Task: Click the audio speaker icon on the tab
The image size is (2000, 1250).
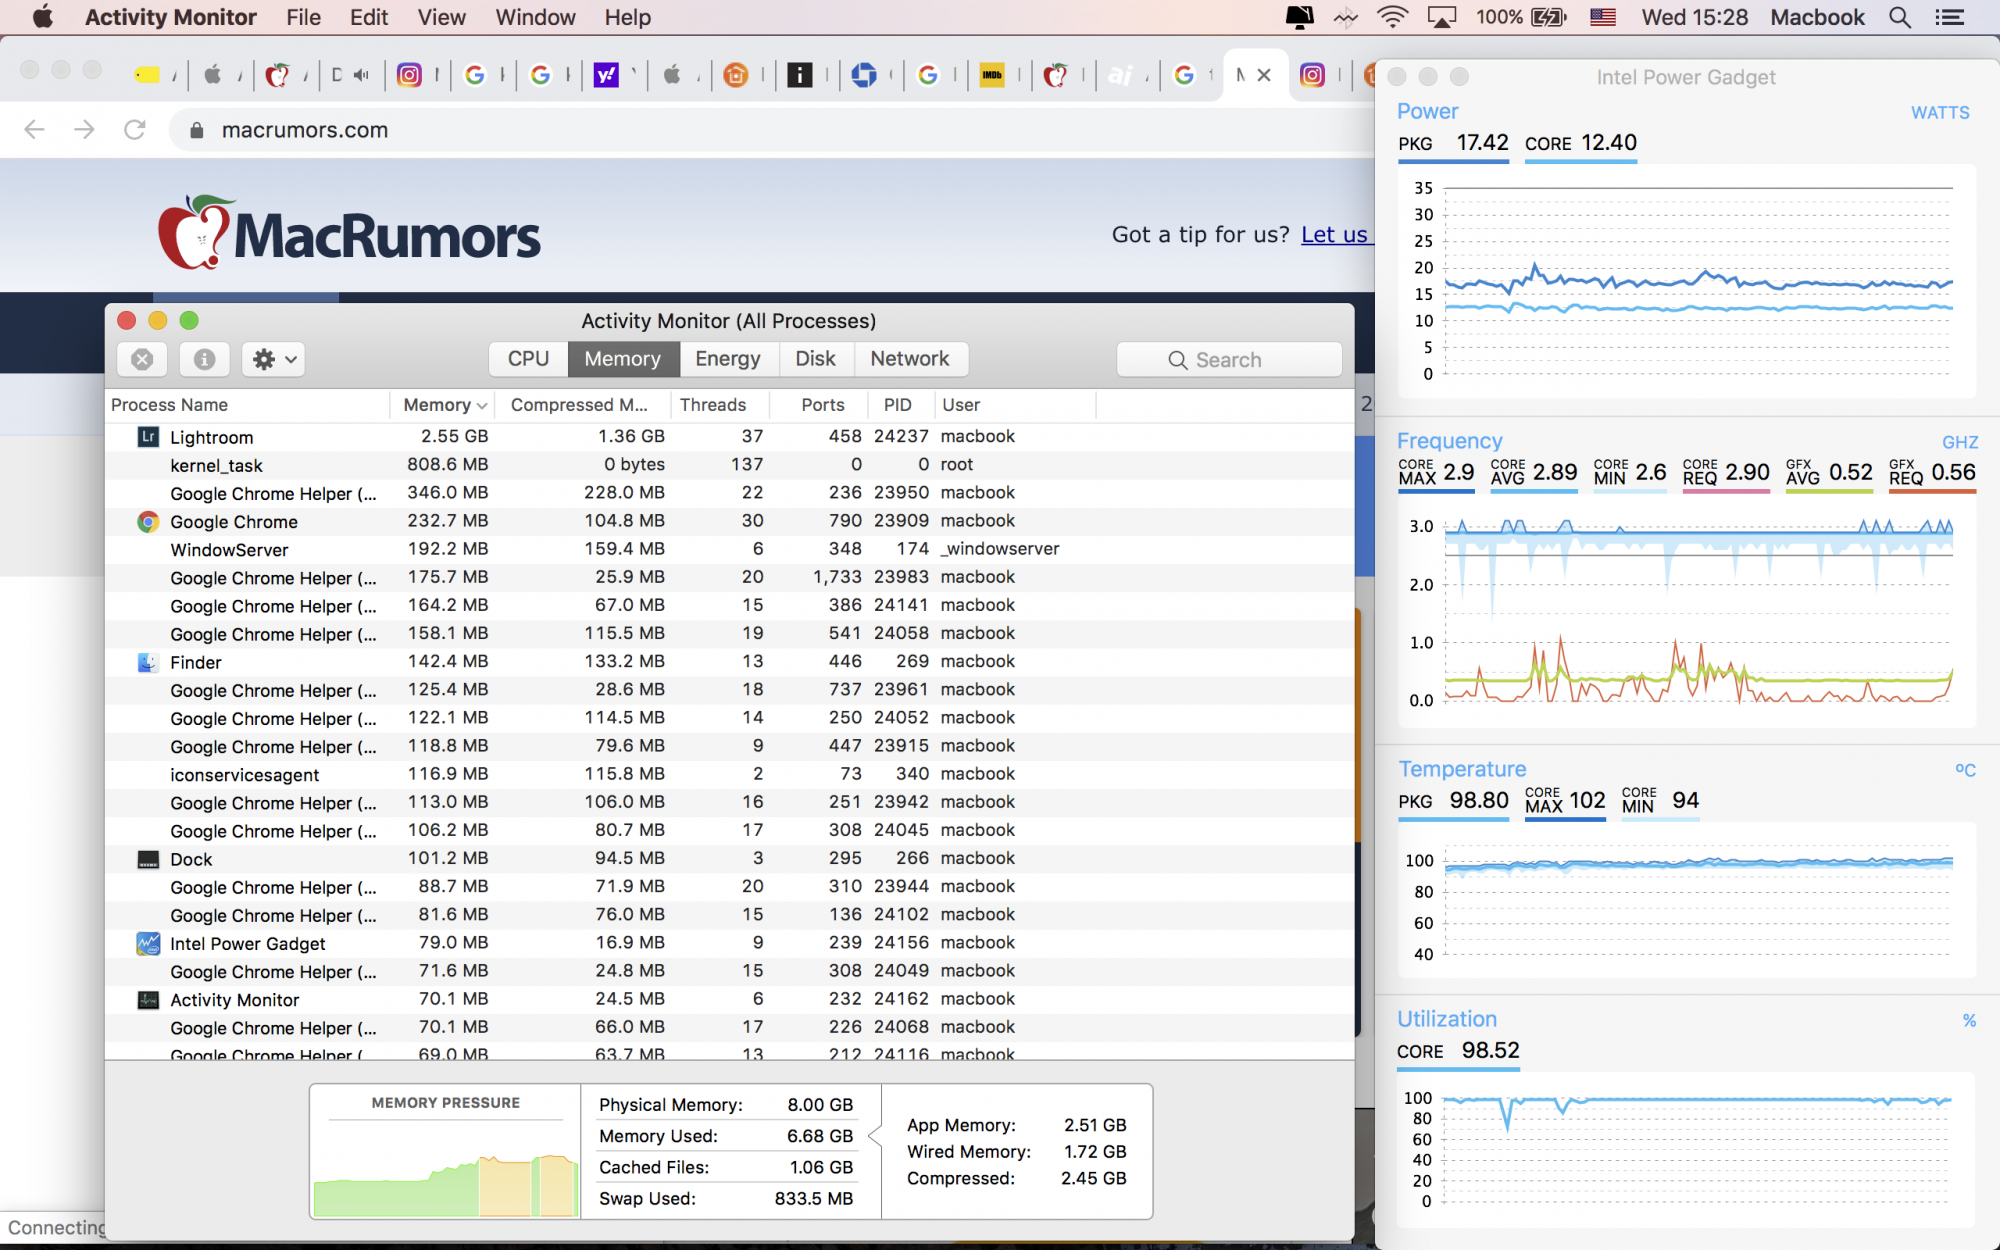Action: point(362,75)
